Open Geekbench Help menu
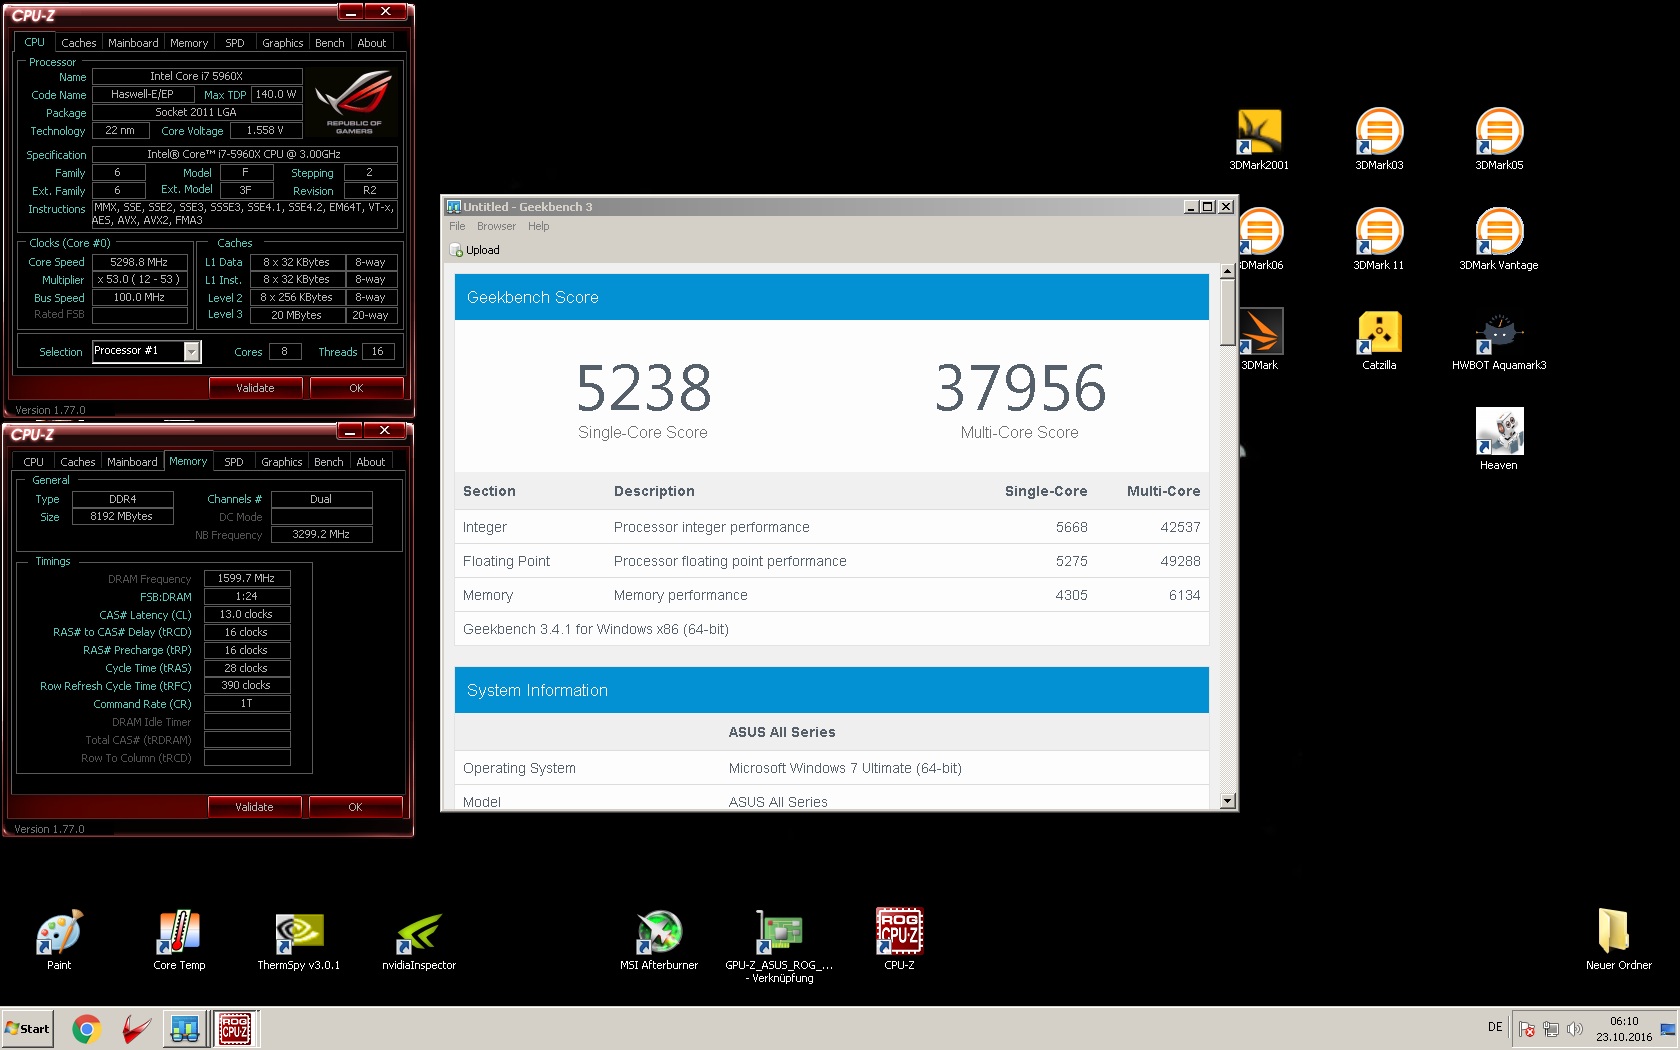The width and height of the screenshot is (1680, 1050). [538, 226]
